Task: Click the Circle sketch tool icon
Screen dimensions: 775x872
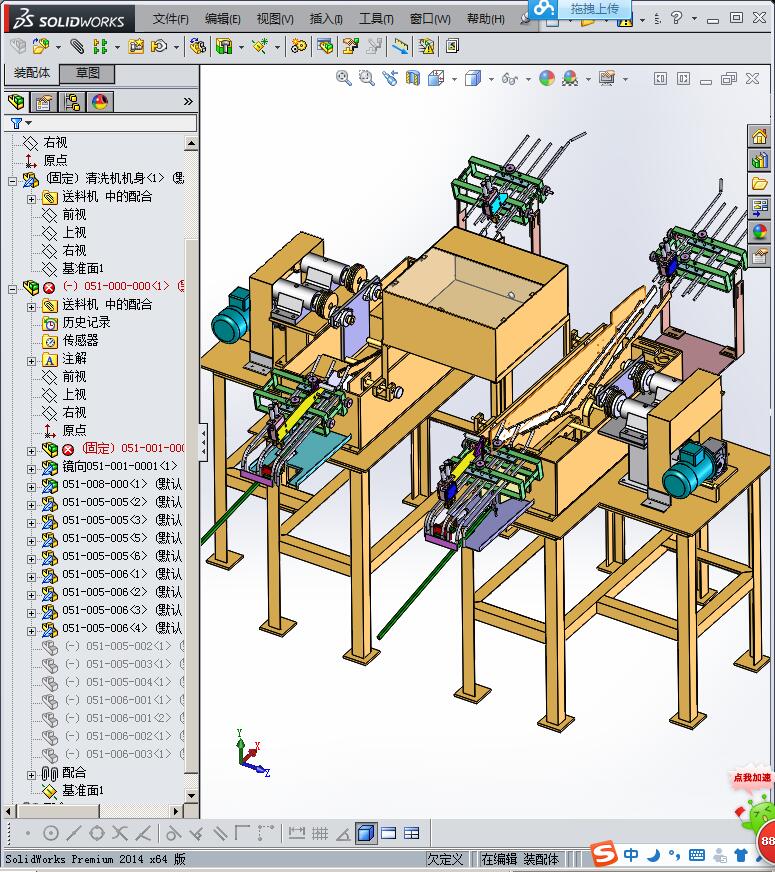Action: pos(51,833)
